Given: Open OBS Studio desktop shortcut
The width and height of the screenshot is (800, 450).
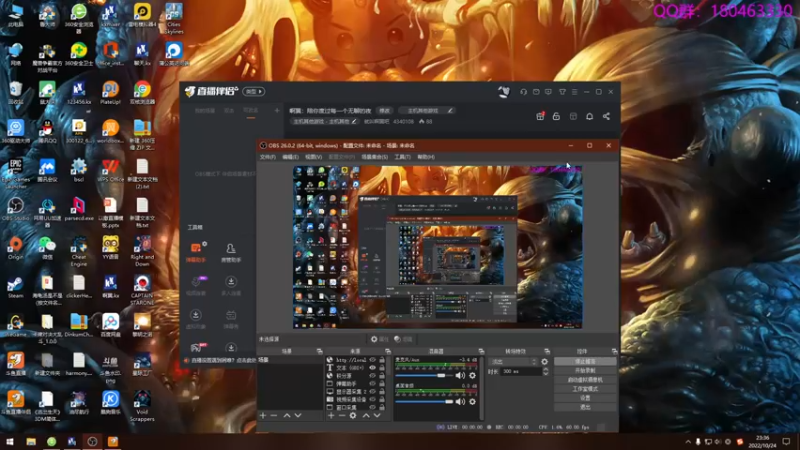Looking at the screenshot, I should click(x=15, y=209).
